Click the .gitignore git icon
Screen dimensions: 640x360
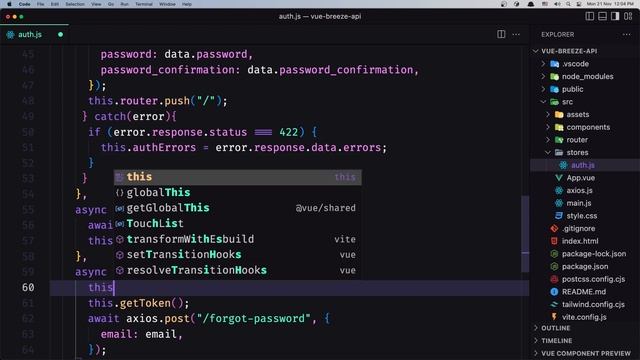click(x=554, y=228)
